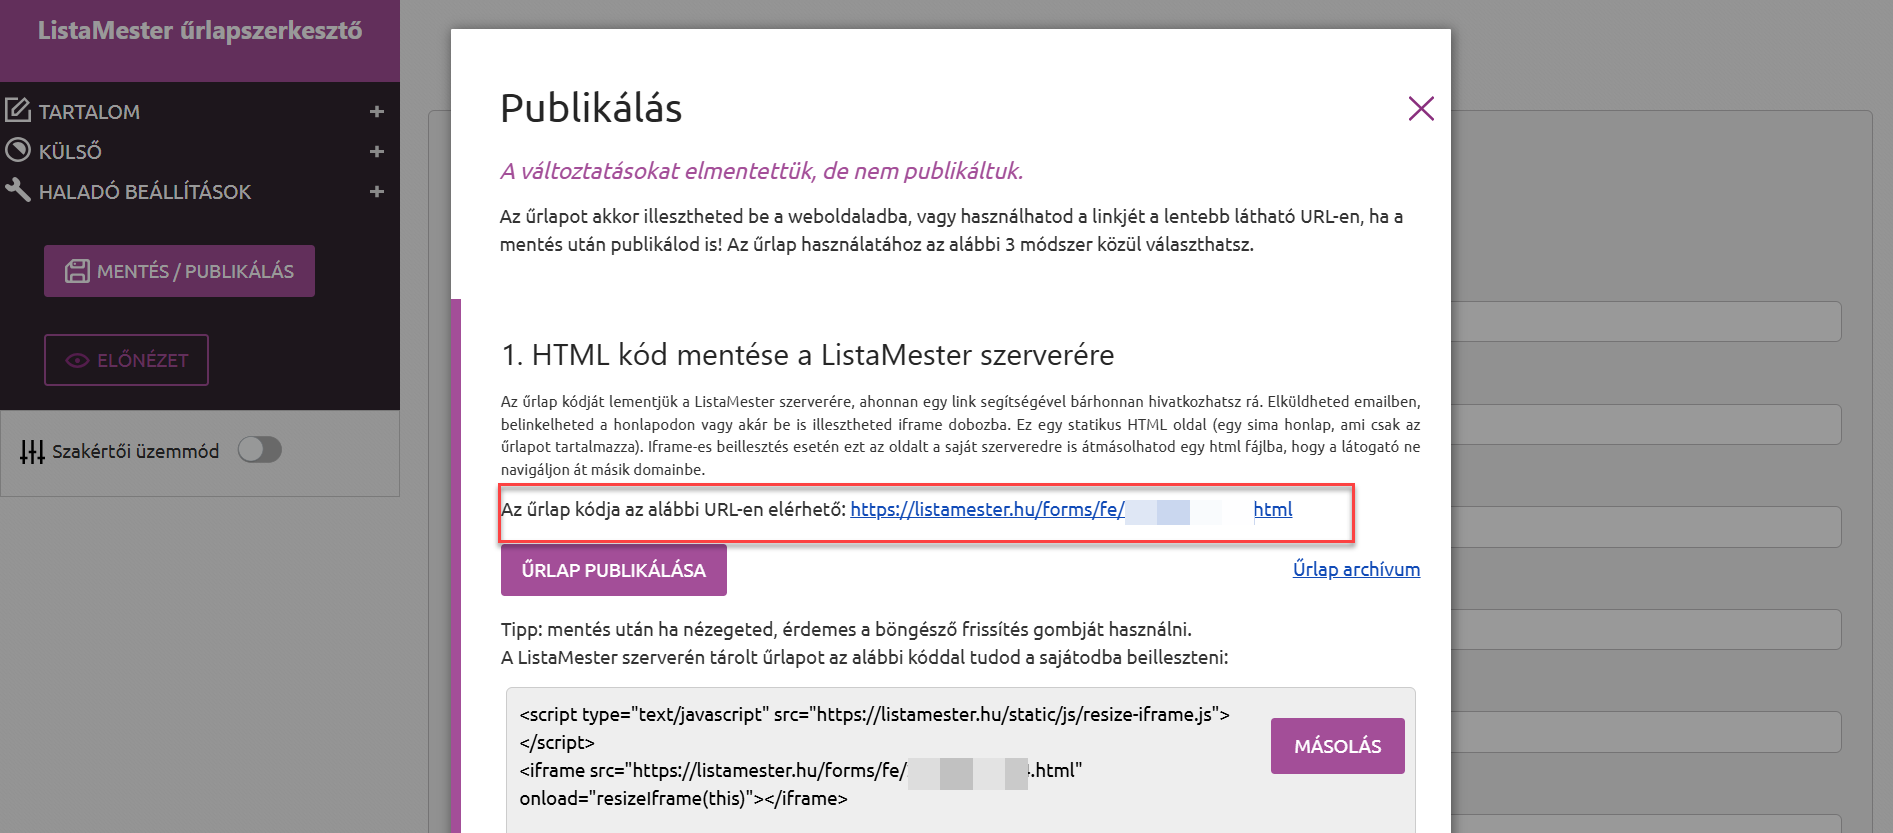
Task: Click the heading "1. HTML kód mentése a ListaMester szerverére"
Action: [808, 355]
